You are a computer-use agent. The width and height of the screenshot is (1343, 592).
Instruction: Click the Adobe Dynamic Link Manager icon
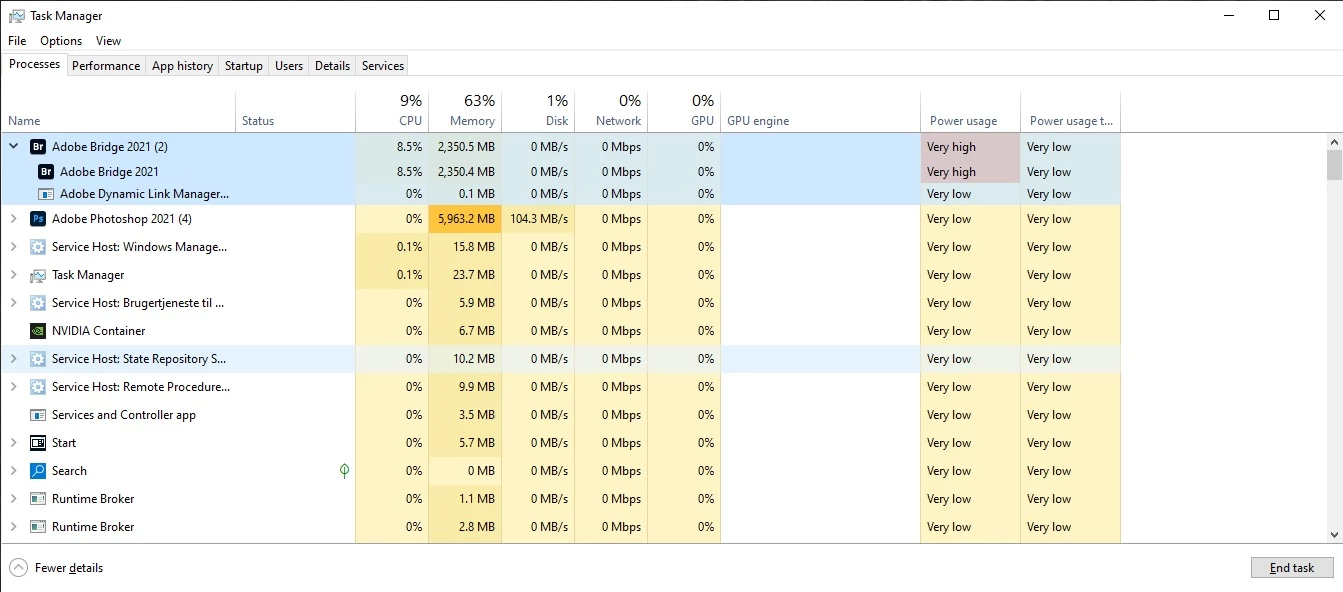click(x=46, y=194)
